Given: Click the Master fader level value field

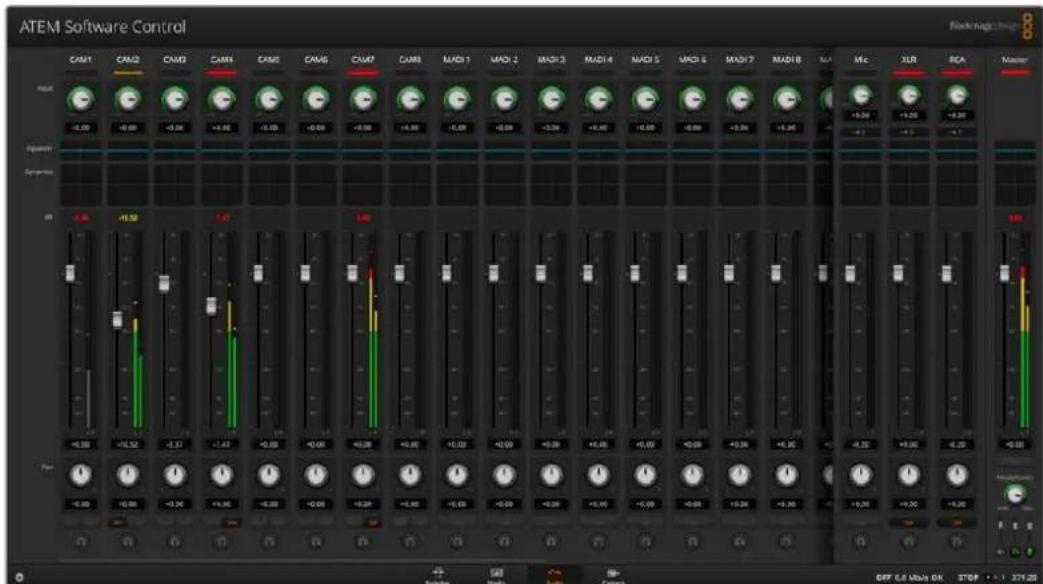Looking at the screenshot, I should point(1015,444).
